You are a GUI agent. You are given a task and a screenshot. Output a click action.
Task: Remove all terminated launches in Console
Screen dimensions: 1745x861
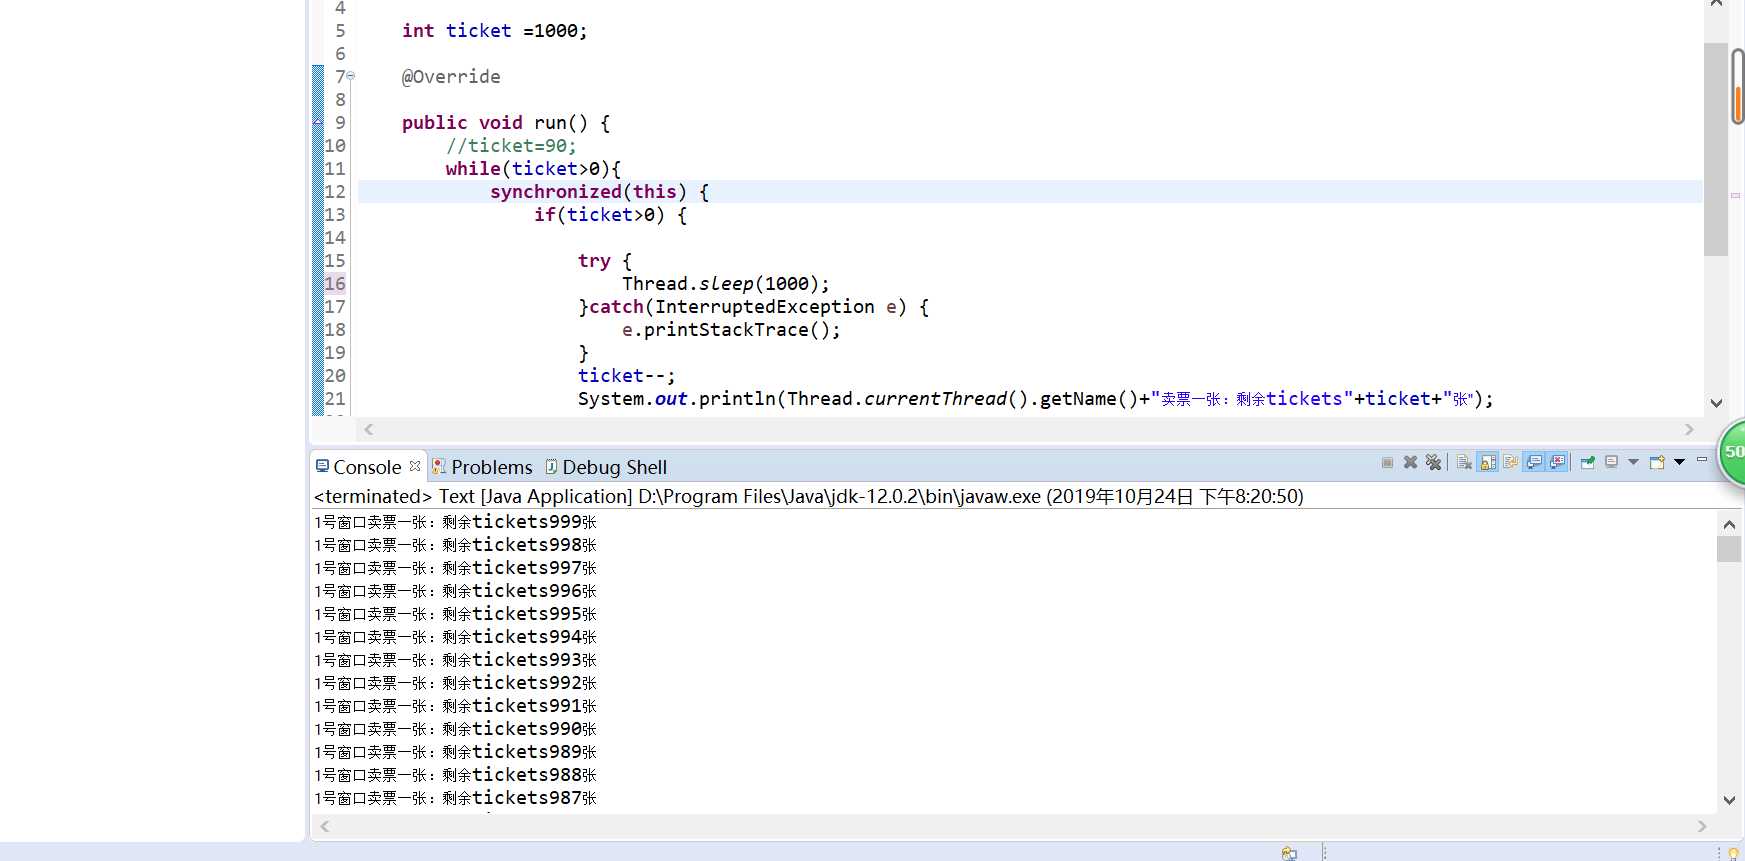(1434, 462)
